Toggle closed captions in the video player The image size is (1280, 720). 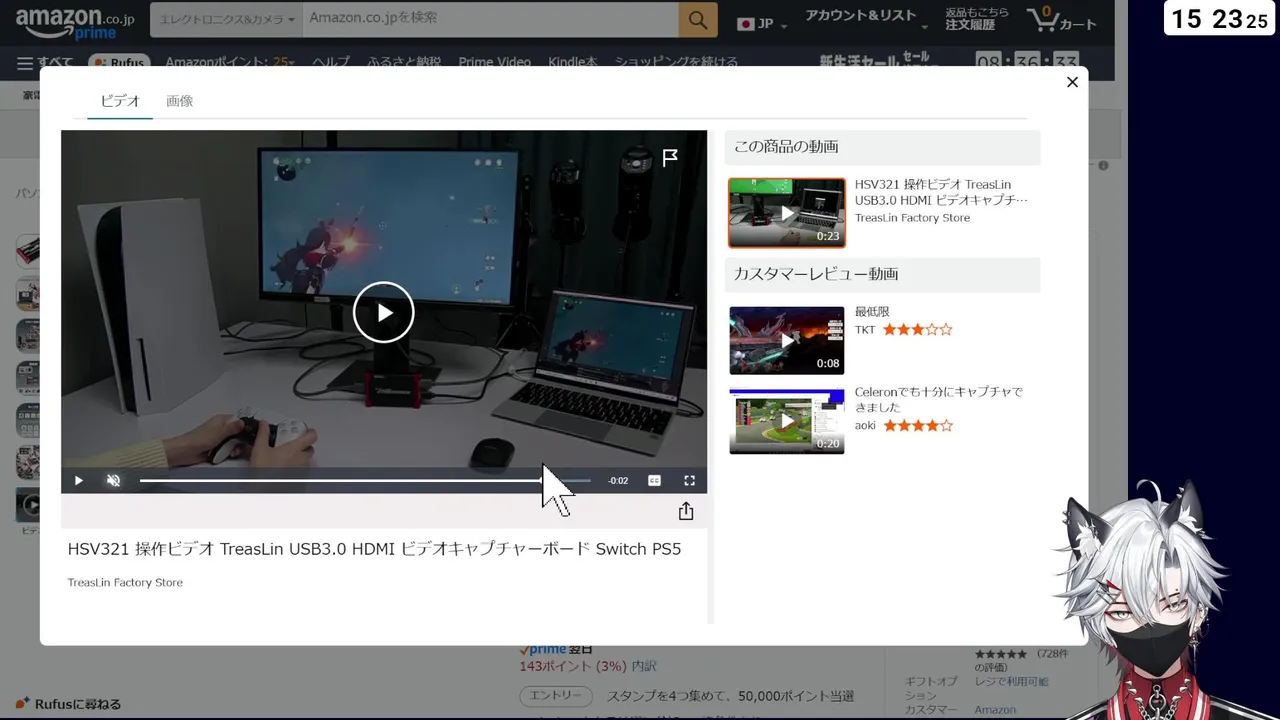pyautogui.click(x=654, y=481)
